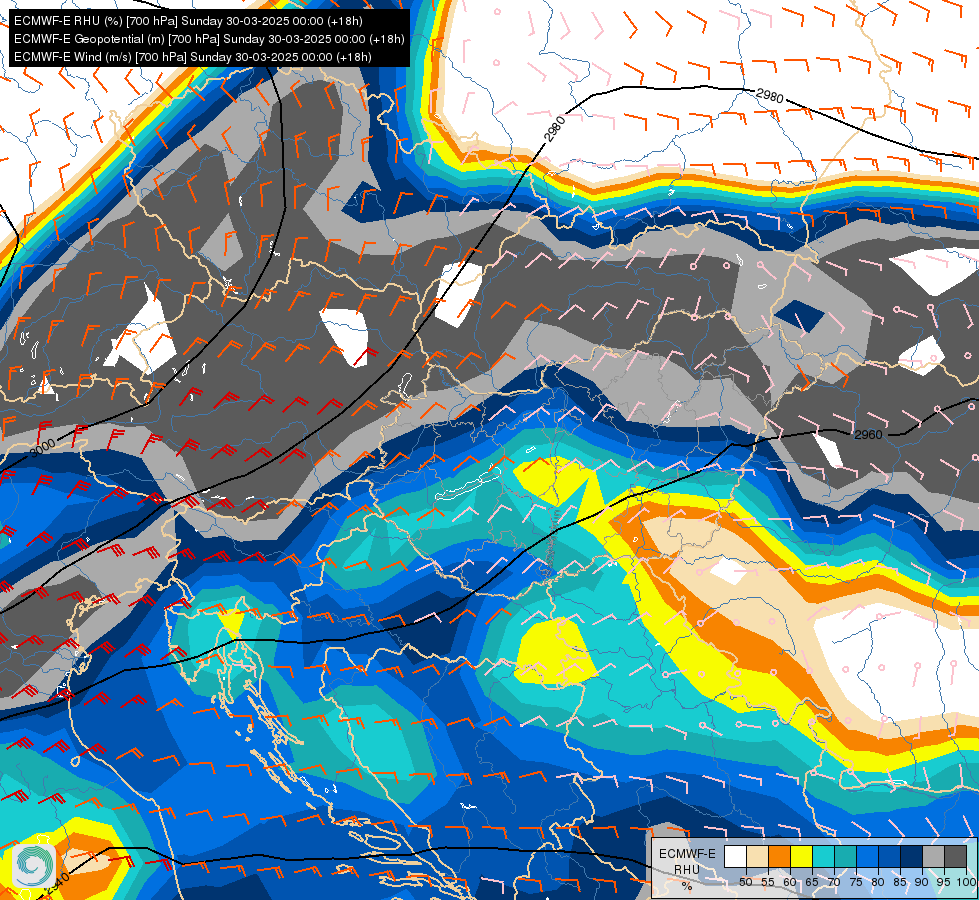
Task: Click the legend value 100
Action: click(967, 882)
